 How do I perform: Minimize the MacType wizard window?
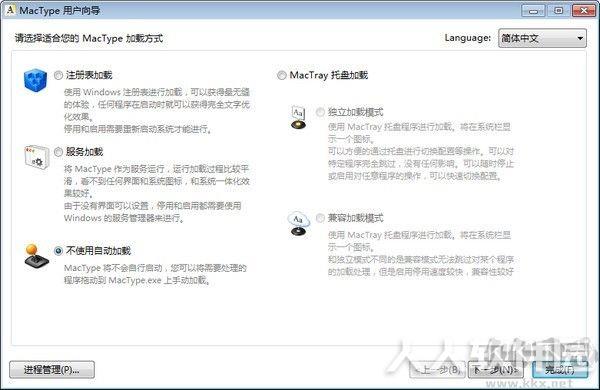pos(533,11)
